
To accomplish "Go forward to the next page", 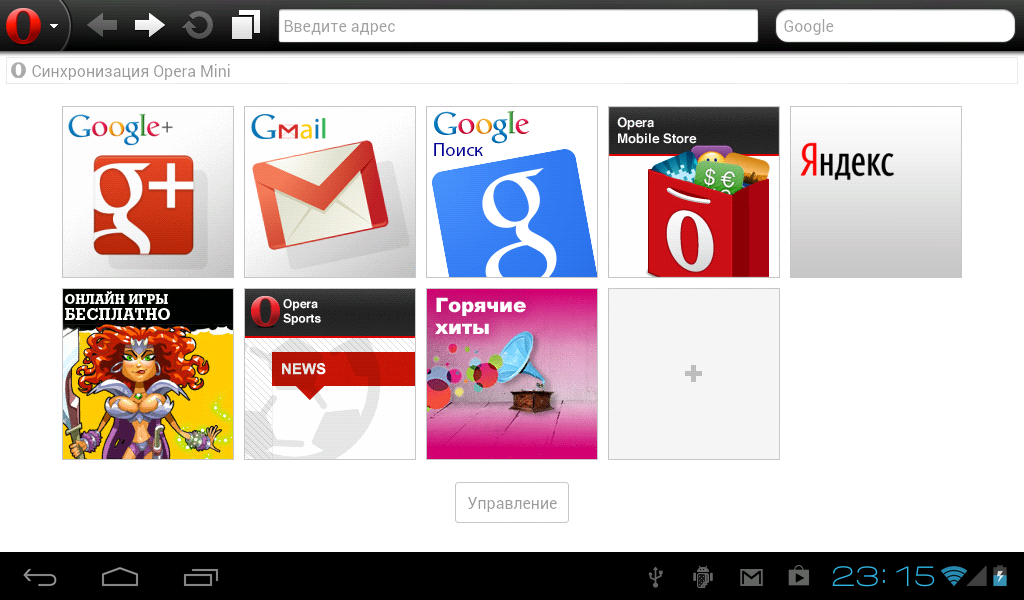I will [x=150, y=25].
